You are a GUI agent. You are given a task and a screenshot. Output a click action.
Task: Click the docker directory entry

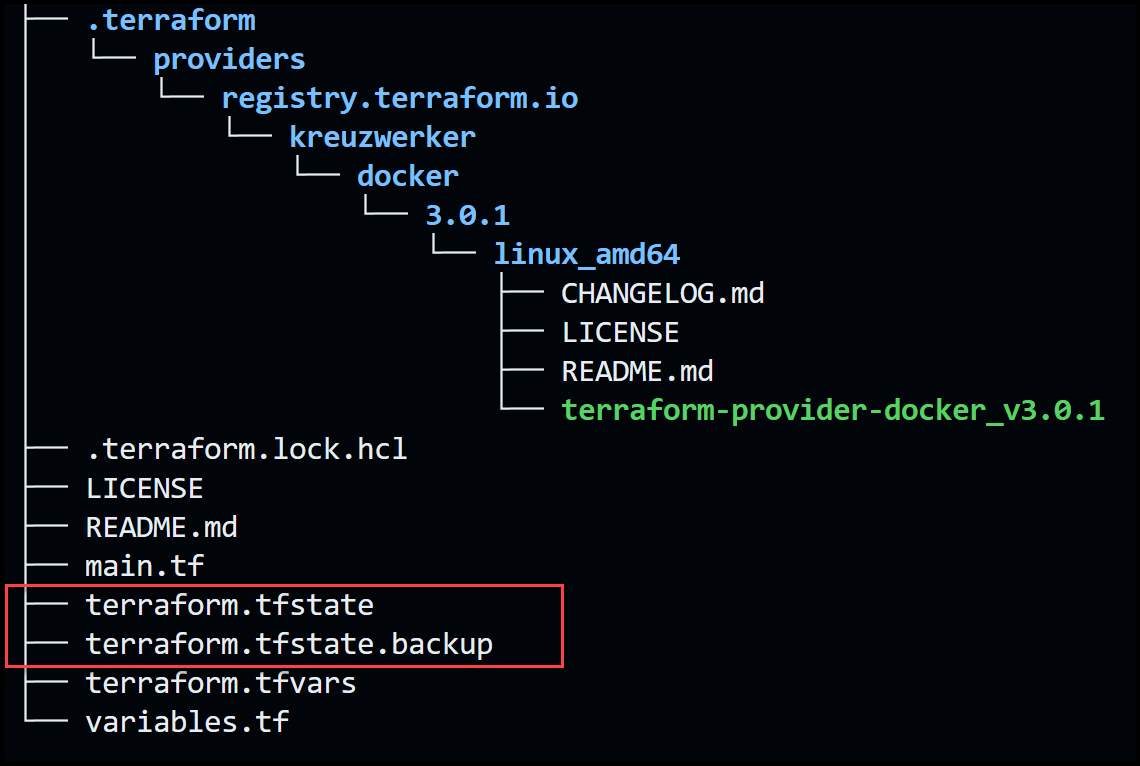(408, 176)
